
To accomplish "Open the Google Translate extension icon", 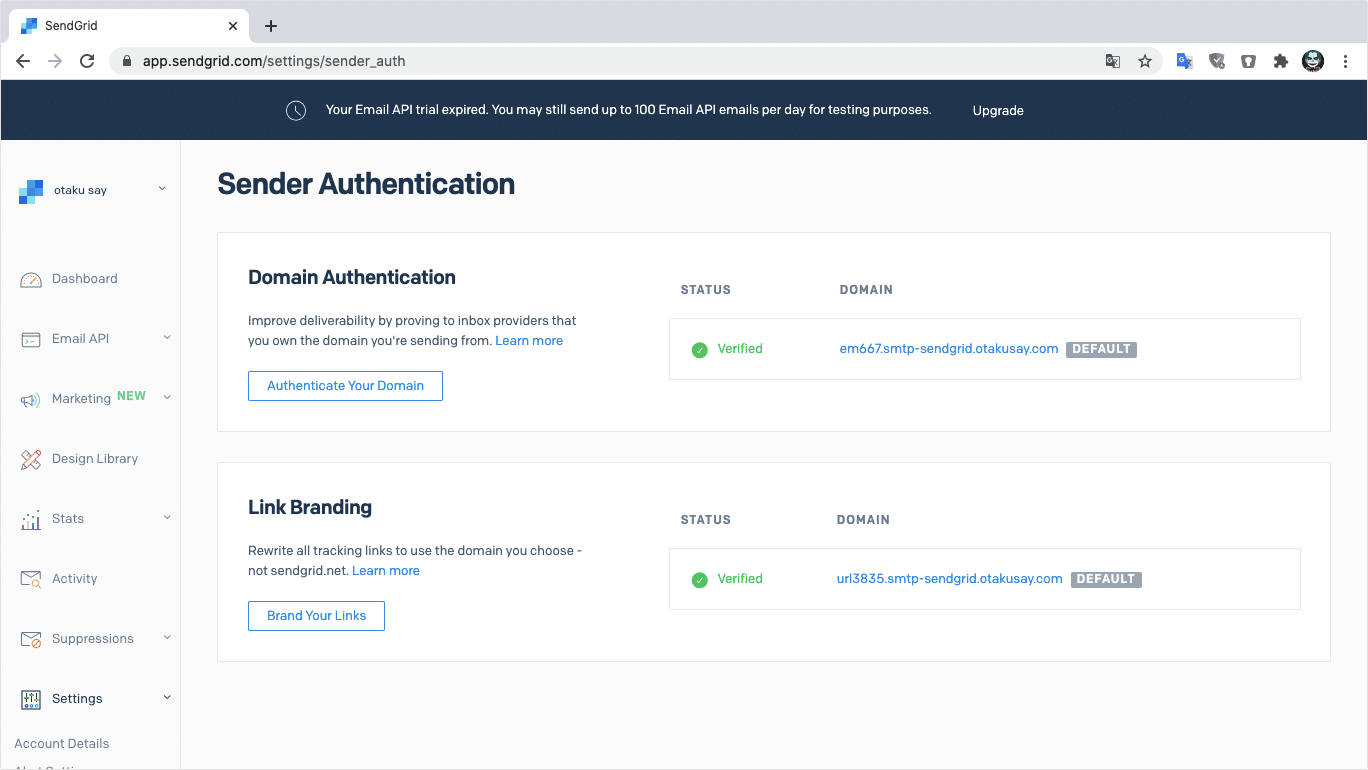I will click(x=1184, y=61).
